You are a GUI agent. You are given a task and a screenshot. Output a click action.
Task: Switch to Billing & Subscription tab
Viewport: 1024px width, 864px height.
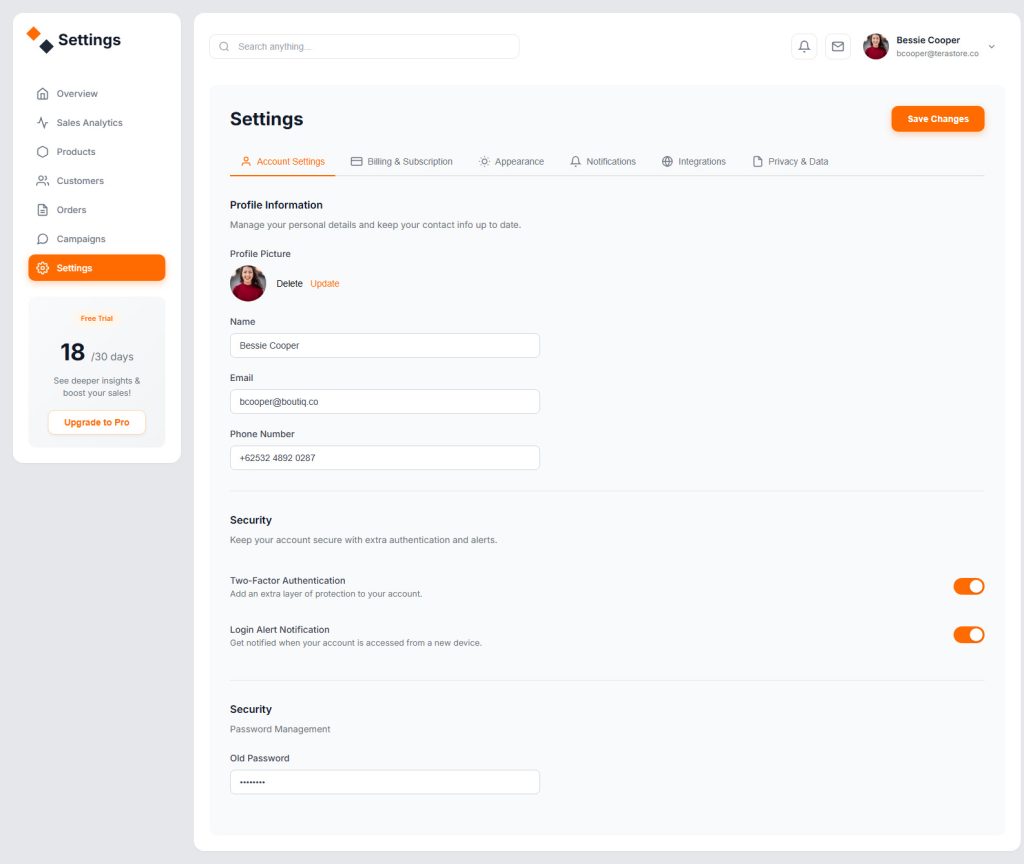[402, 161]
